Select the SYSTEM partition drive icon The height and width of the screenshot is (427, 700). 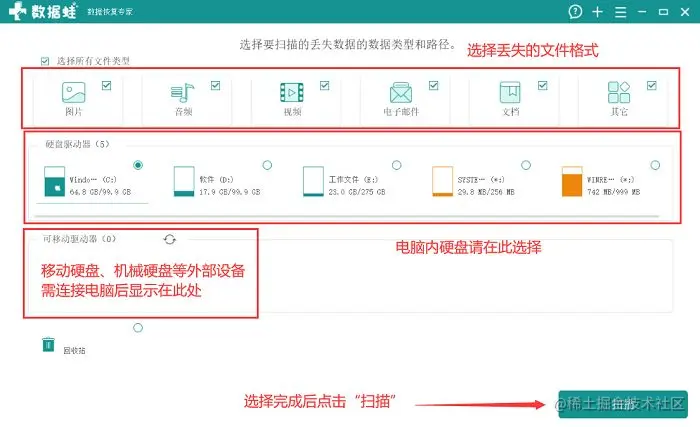442,181
